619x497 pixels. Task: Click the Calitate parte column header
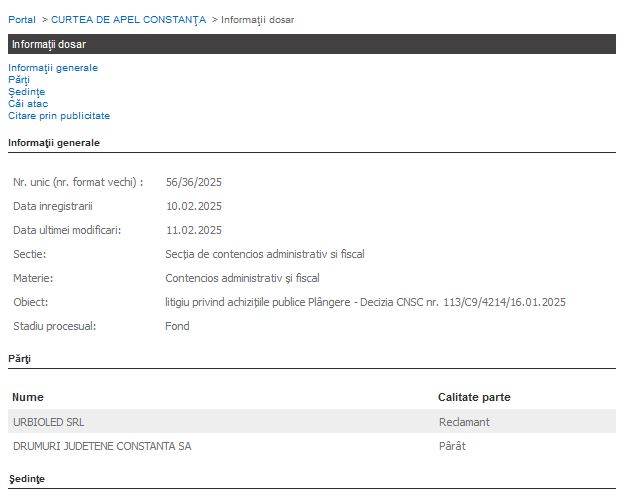(474, 397)
